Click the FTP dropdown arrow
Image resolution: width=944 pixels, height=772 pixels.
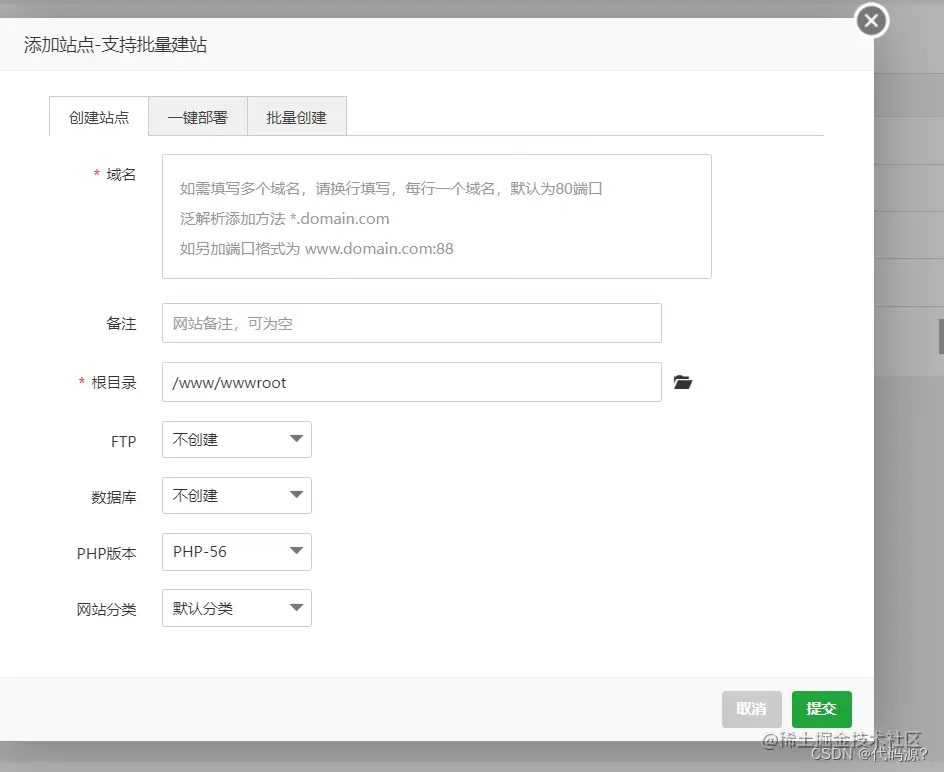pyautogui.click(x=296, y=439)
